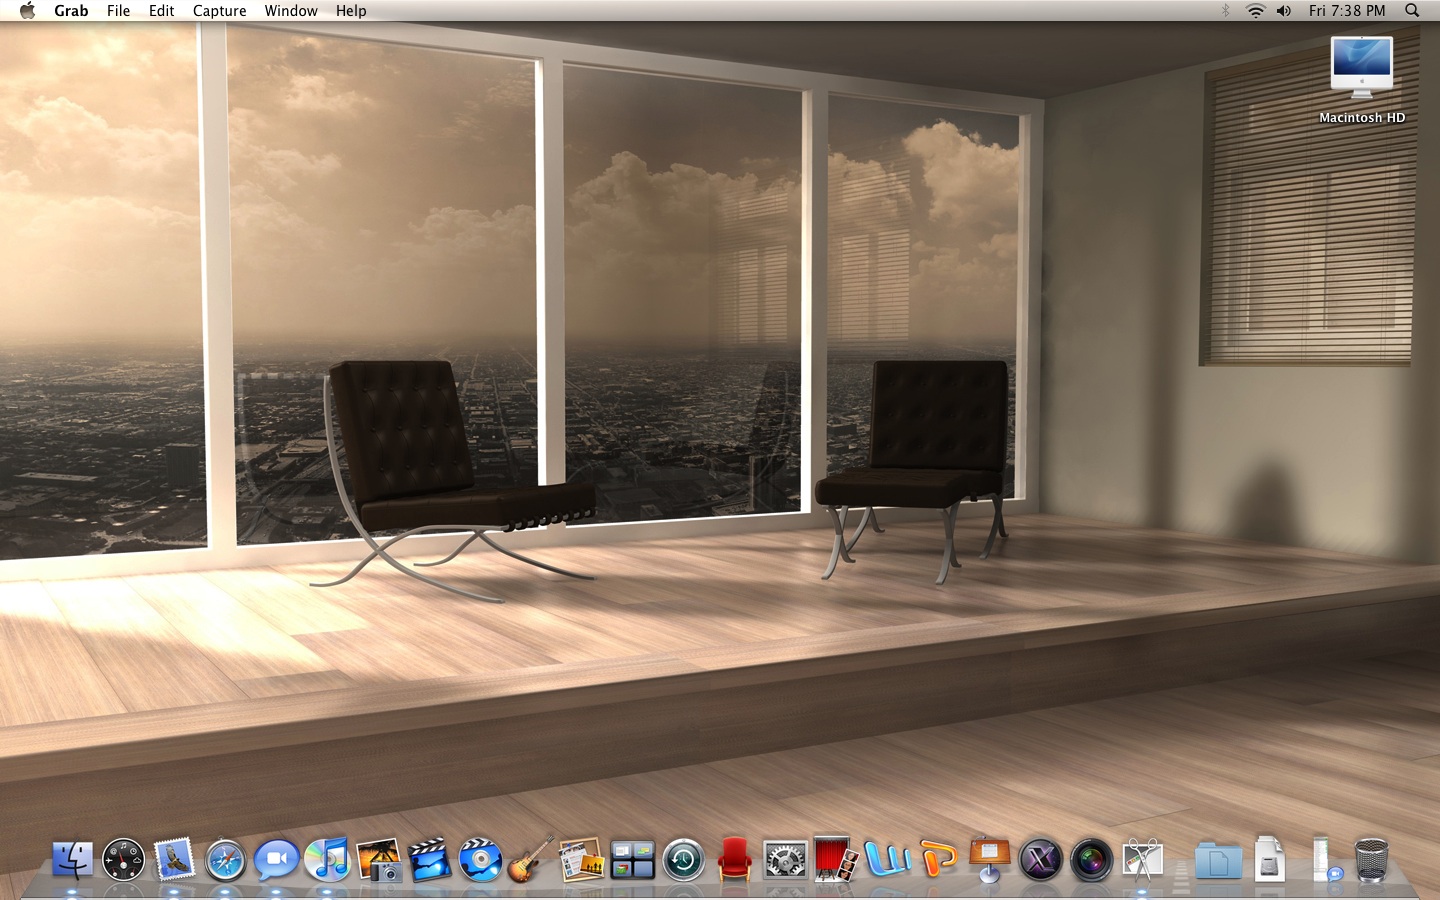Viewport: 1440px width, 900px height.
Task: Open the disk image file in Dock
Action: [x=1270, y=858]
